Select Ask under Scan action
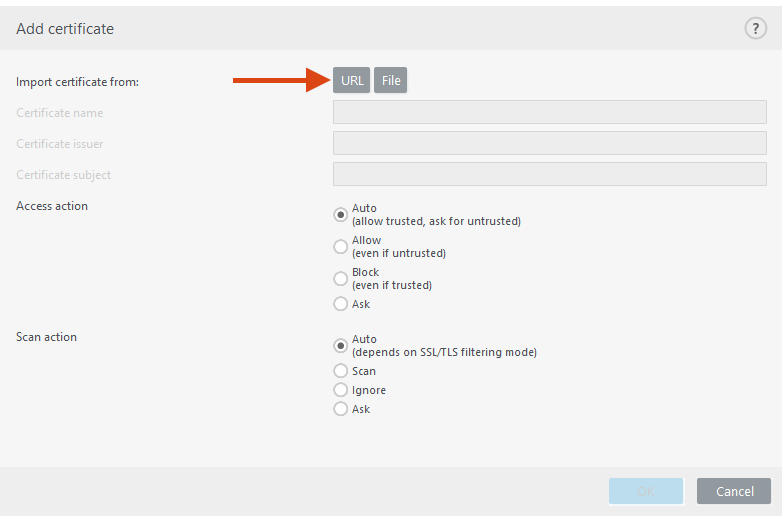Image resolution: width=782 pixels, height=516 pixels. [341, 409]
